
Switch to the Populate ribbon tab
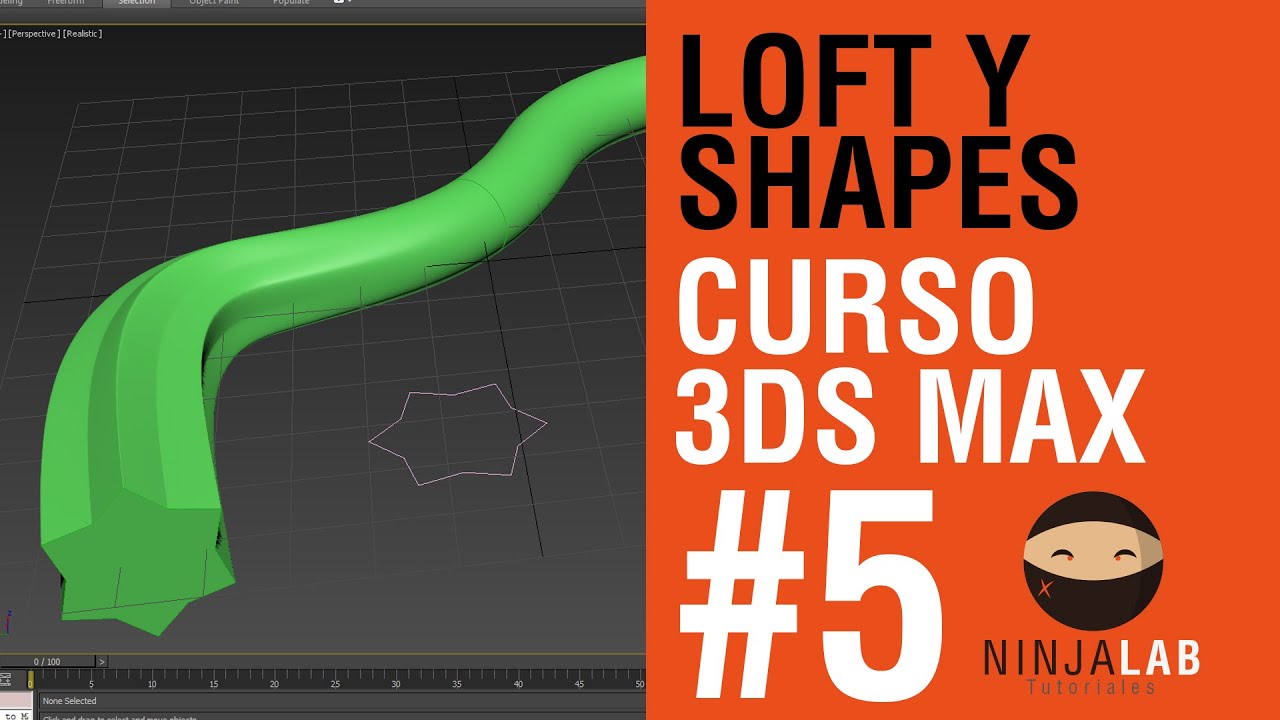[x=291, y=3]
